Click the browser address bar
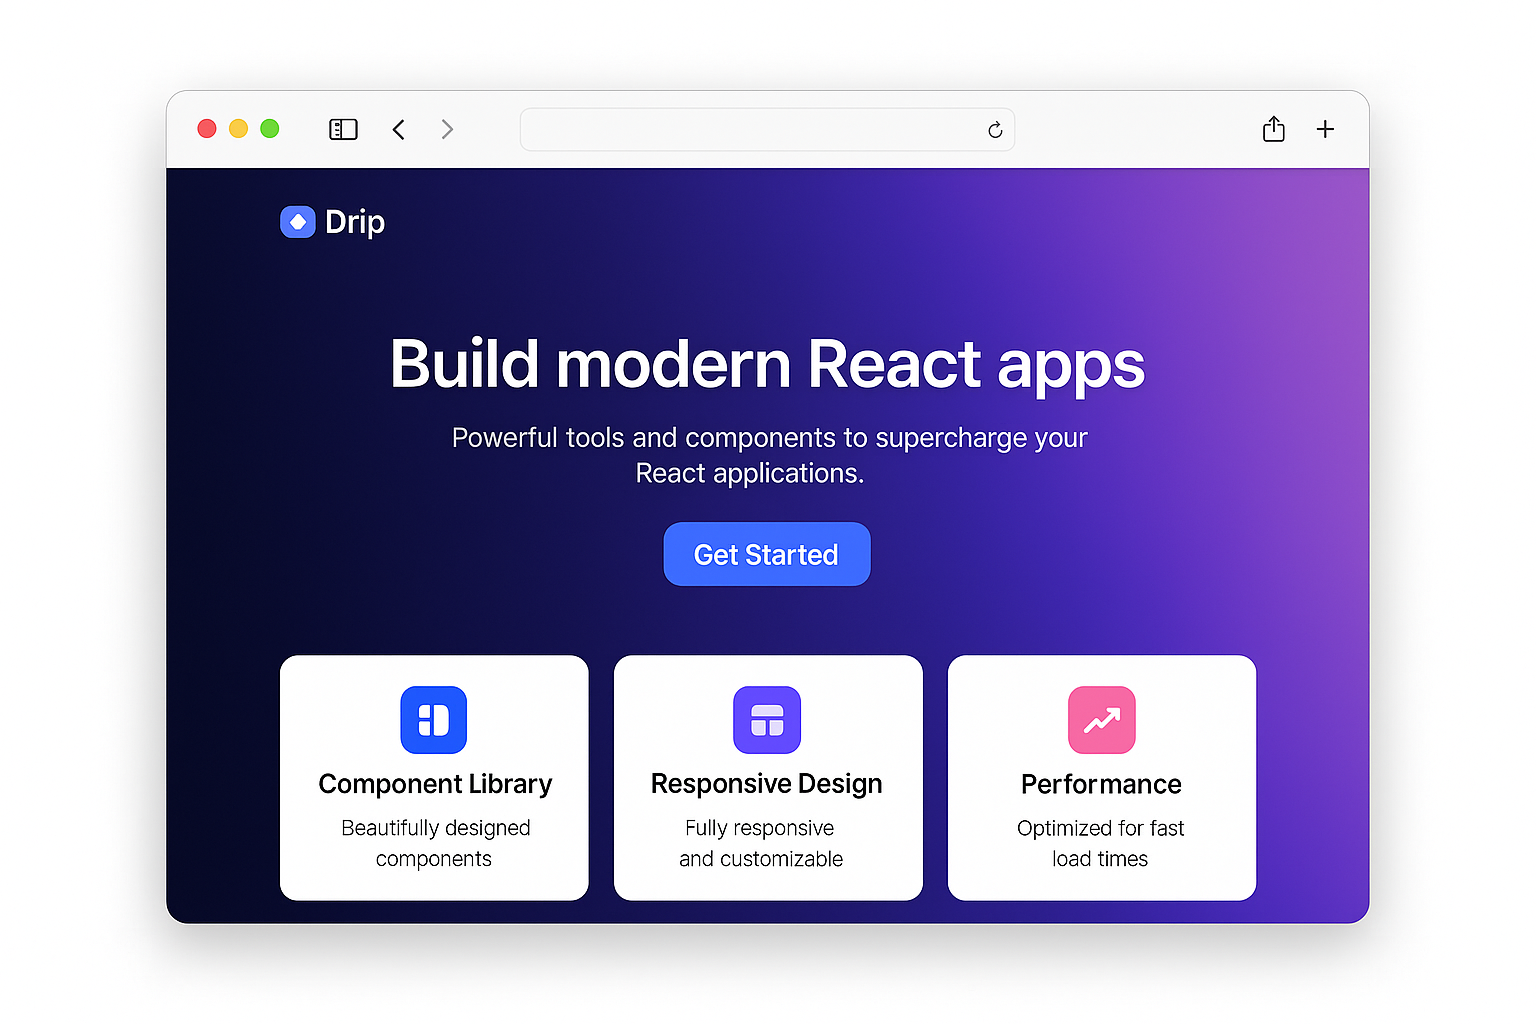Viewport: 1536px width, 1024px height. (767, 130)
